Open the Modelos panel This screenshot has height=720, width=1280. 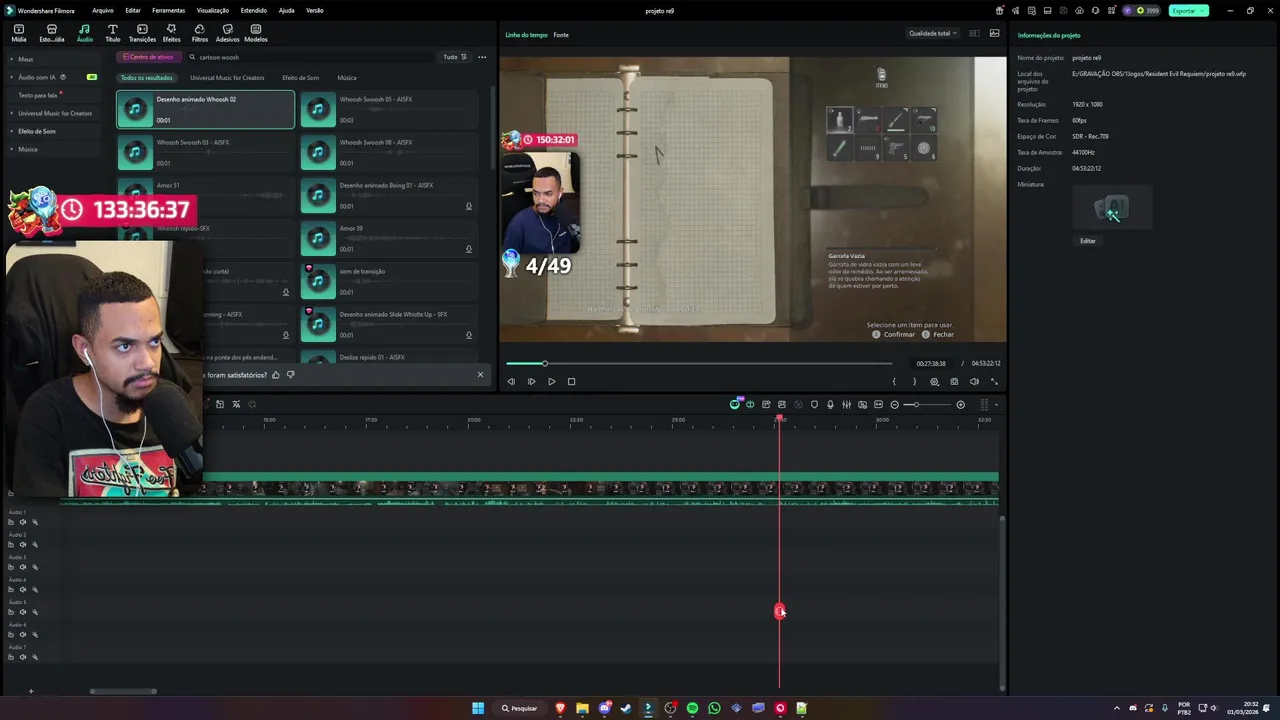(256, 33)
